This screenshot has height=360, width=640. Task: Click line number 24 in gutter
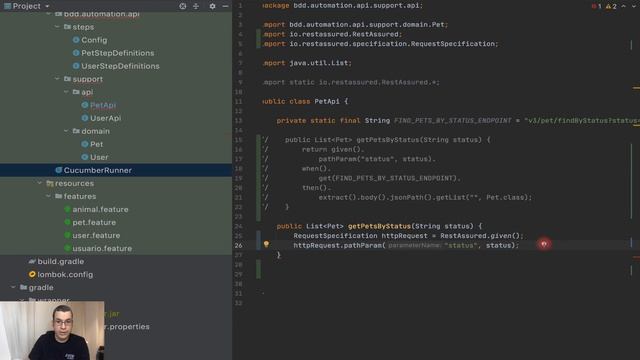coord(238,226)
